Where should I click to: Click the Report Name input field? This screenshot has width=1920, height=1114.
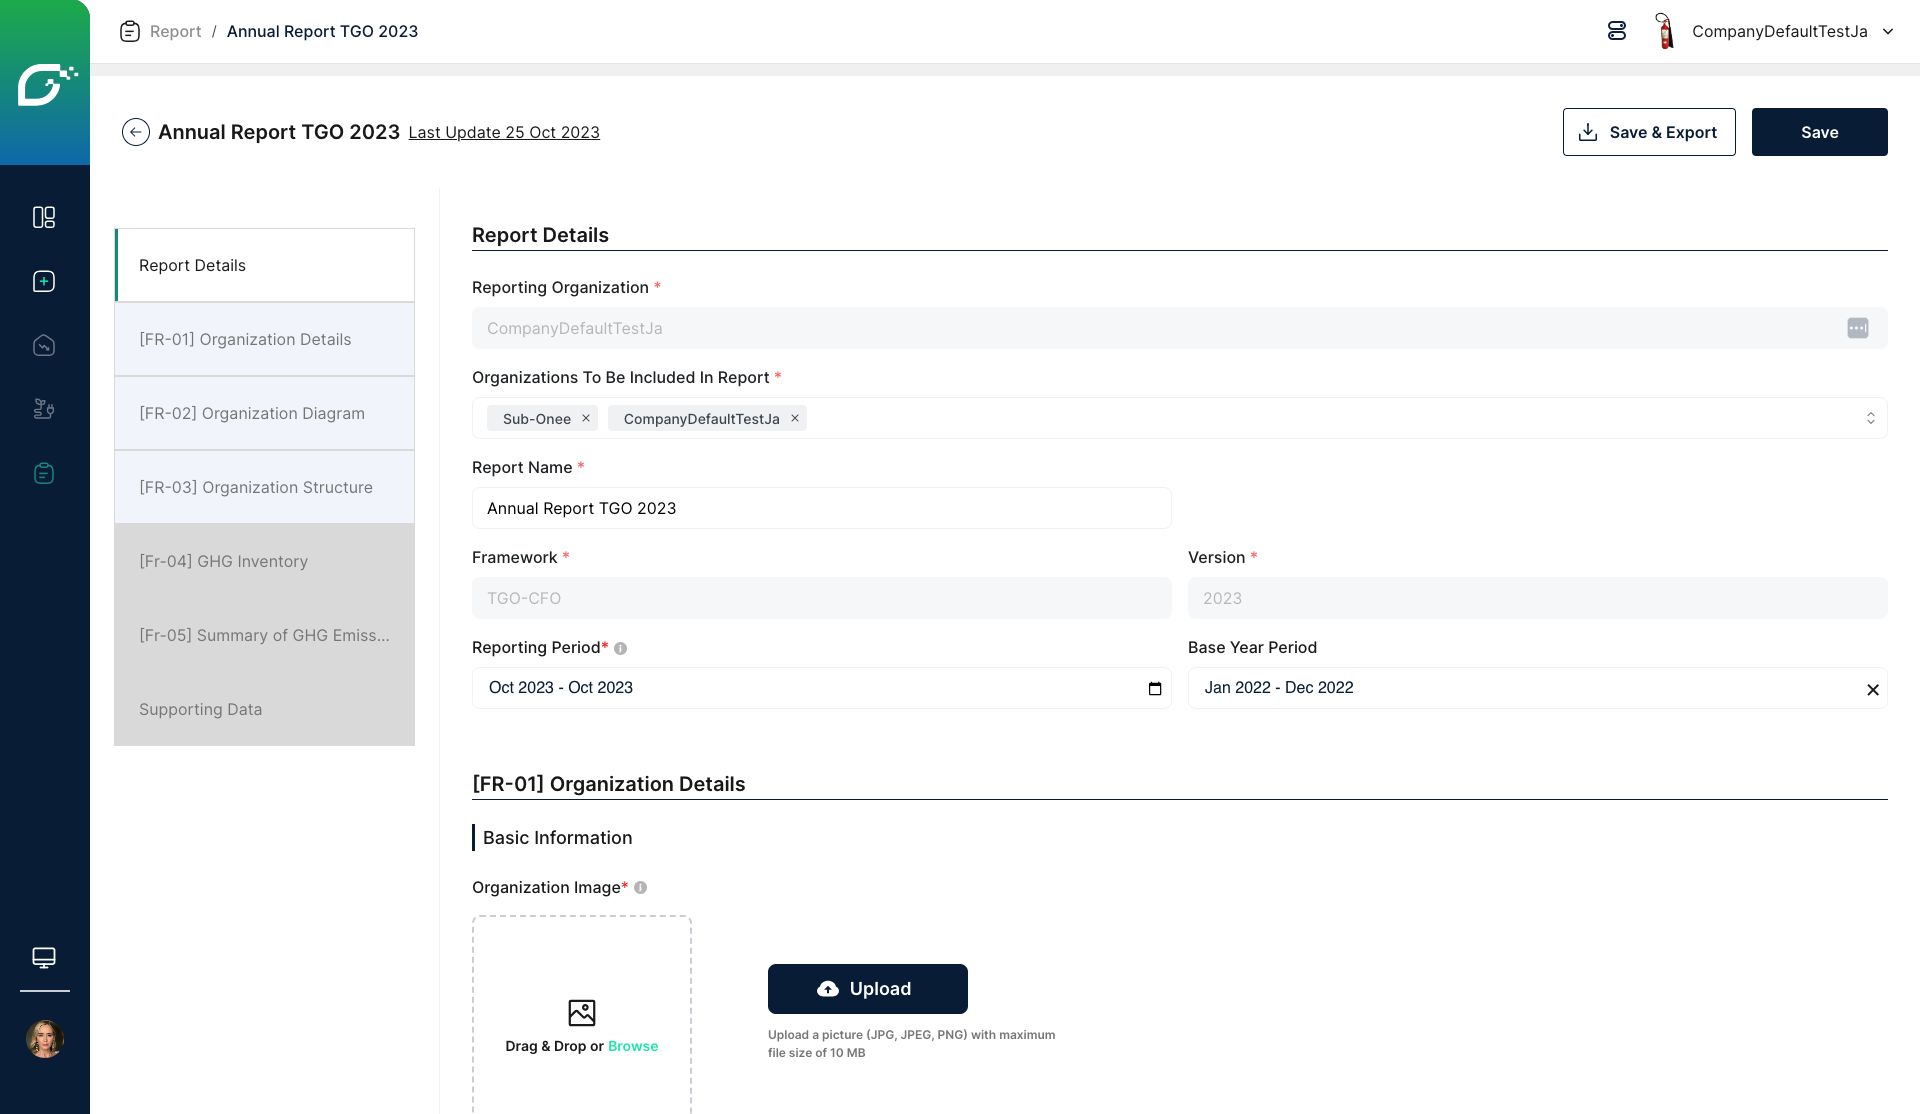[x=820, y=508]
